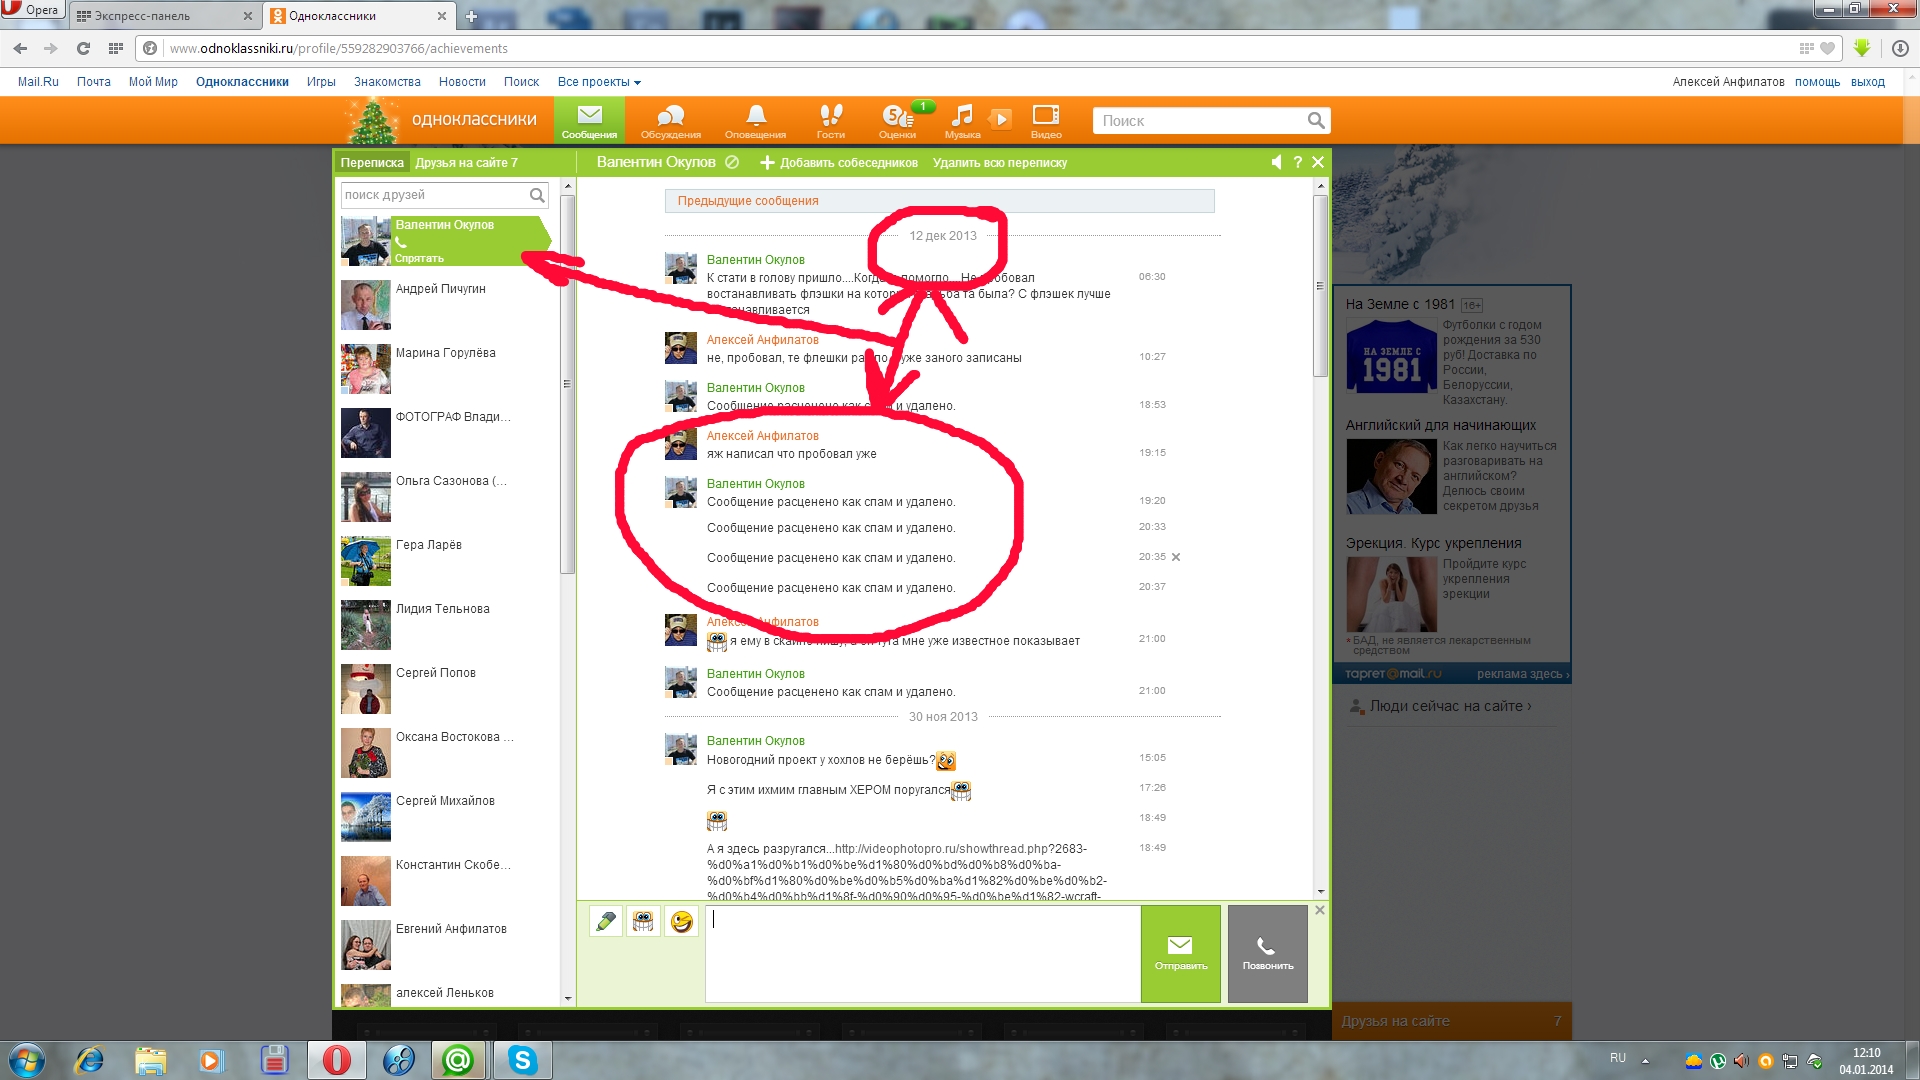Click Mail.Ru Agent taskbar icon
The width and height of the screenshot is (1920, 1080).
pos(459,1059)
